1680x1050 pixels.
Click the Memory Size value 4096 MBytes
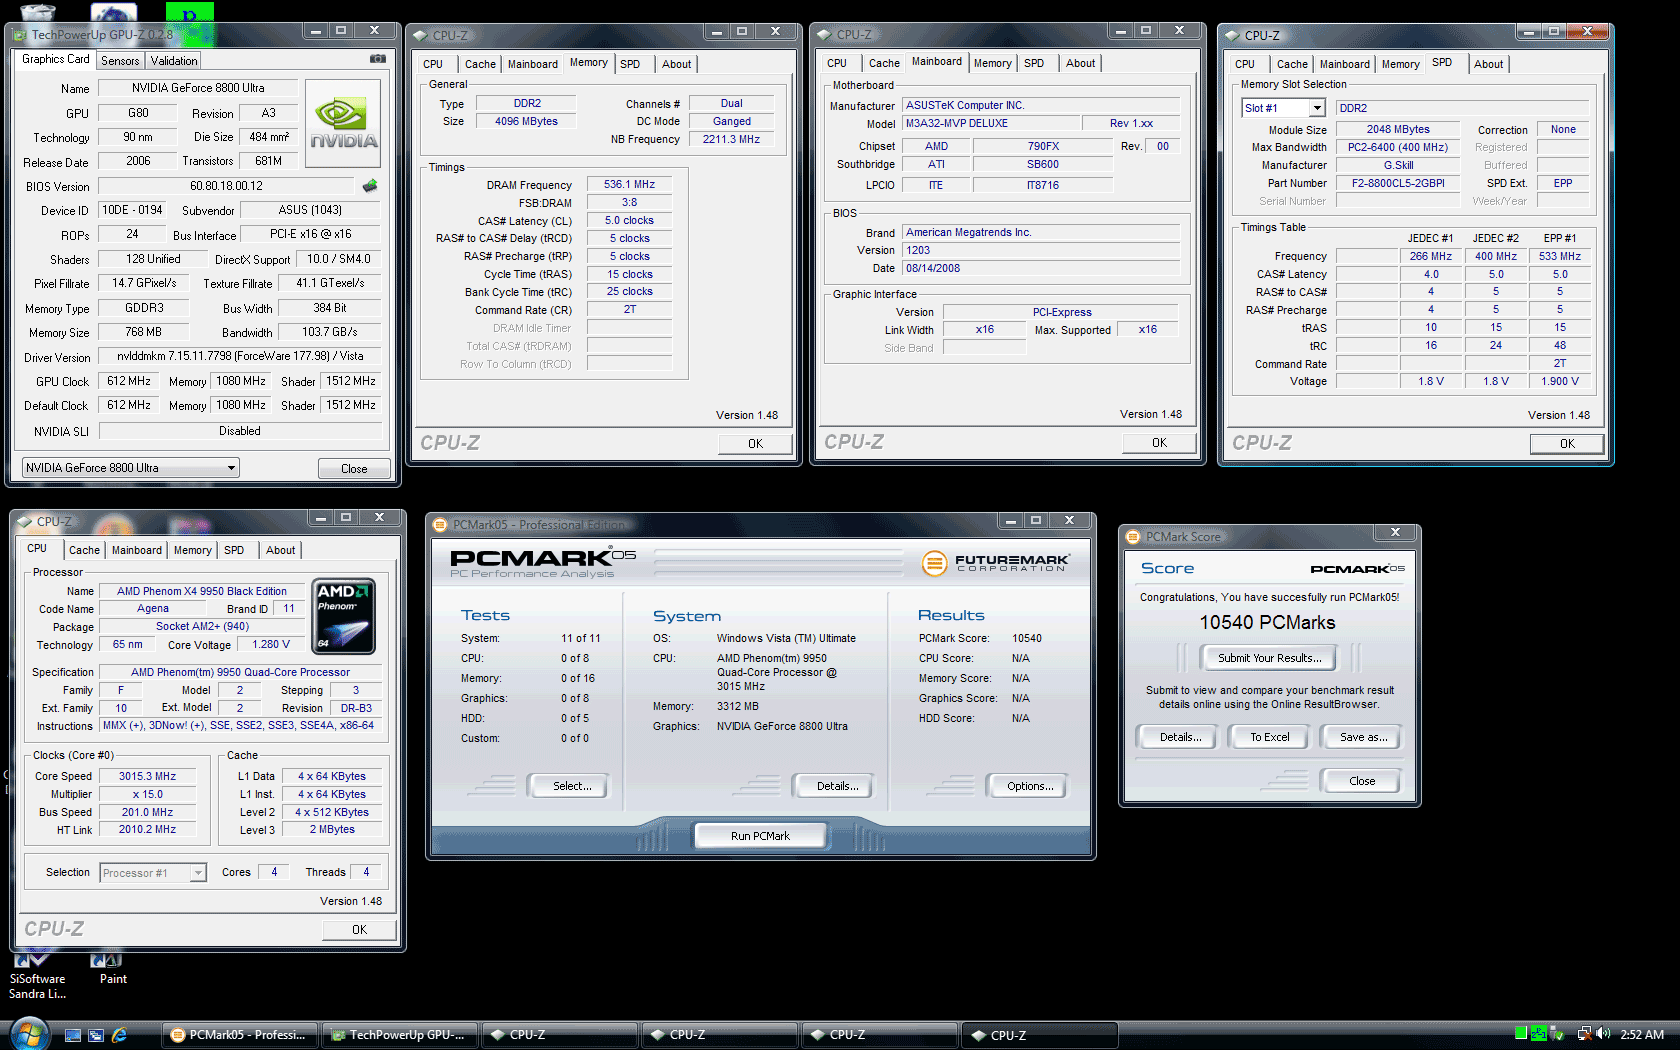click(x=526, y=122)
